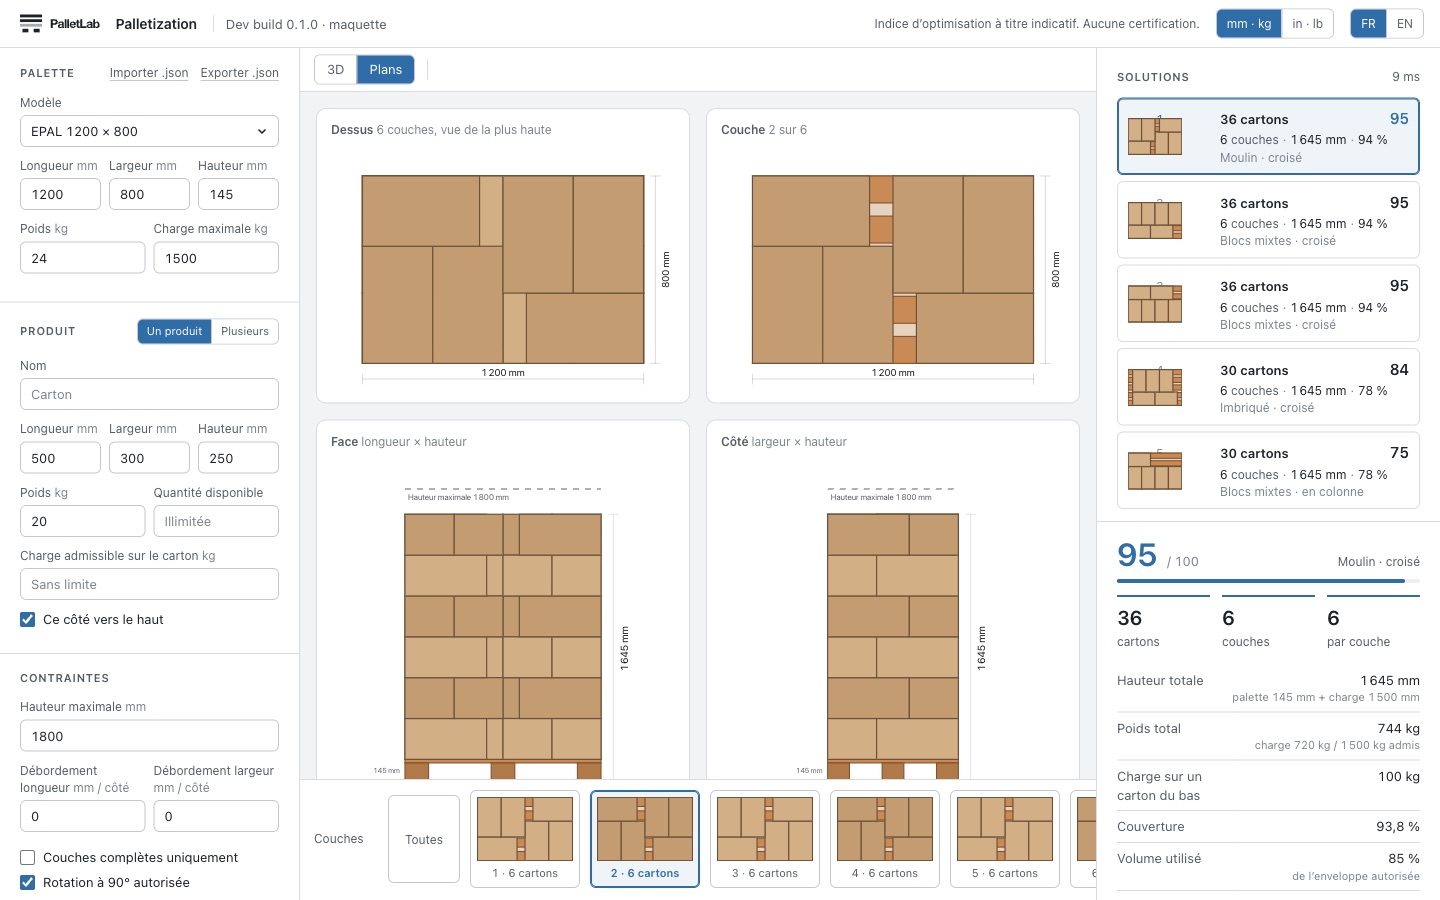Click the product Hauteur field showing 250
The width and height of the screenshot is (1440, 900).
point(238,458)
